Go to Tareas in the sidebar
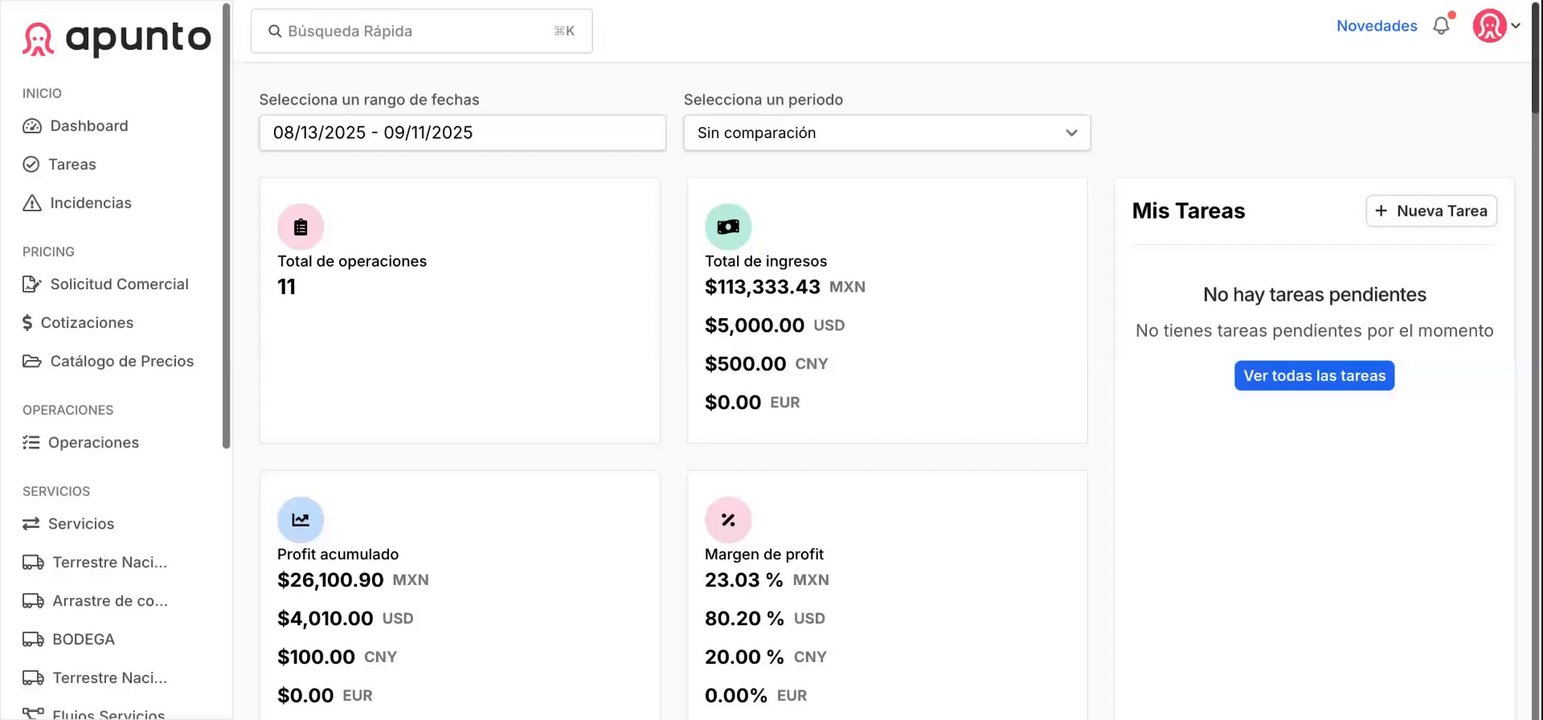This screenshot has width=1543, height=720. pos(72,164)
